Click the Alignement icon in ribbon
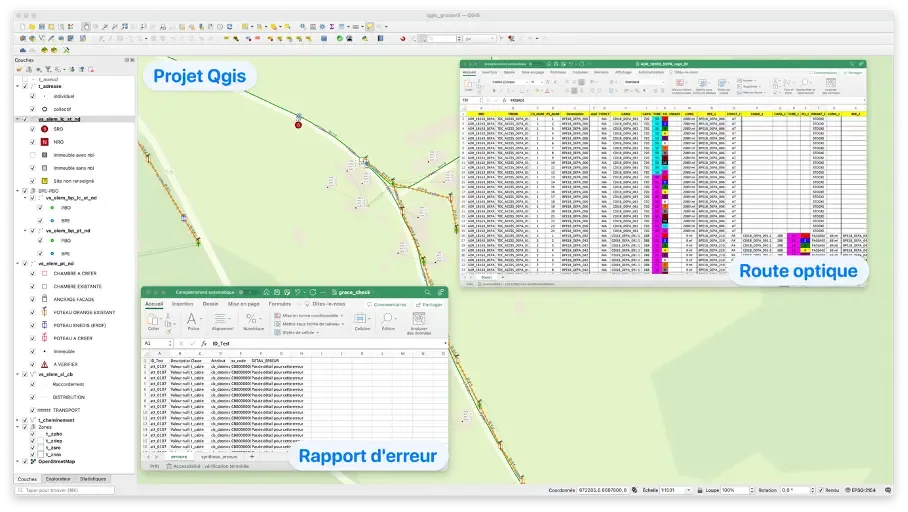The image size is (908, 512). tap(222, 321)
